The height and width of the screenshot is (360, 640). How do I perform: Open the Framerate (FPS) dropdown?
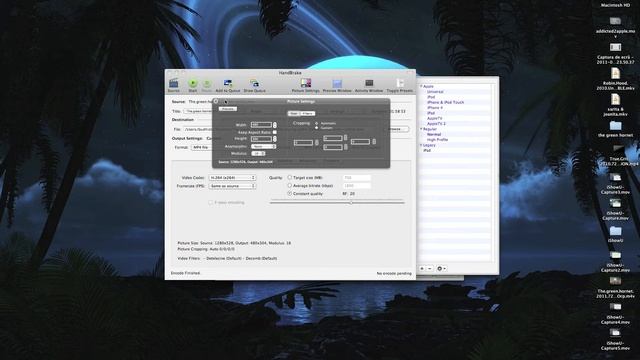[232, 186]
